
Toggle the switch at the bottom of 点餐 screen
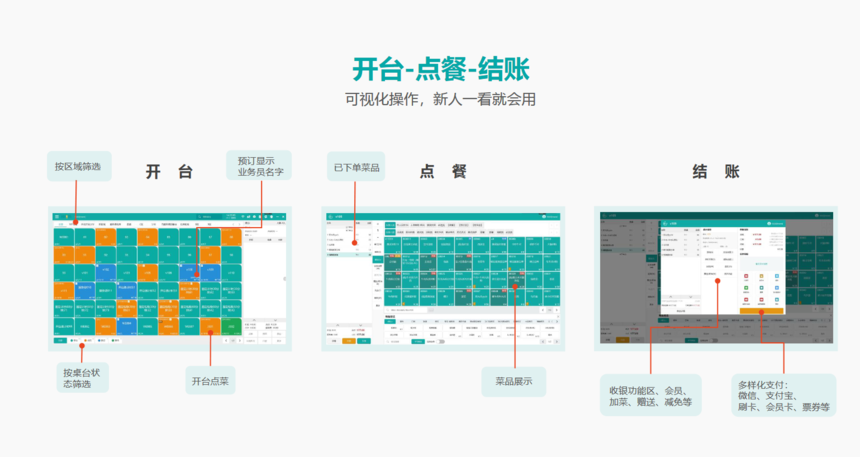[x=441, y=341]
